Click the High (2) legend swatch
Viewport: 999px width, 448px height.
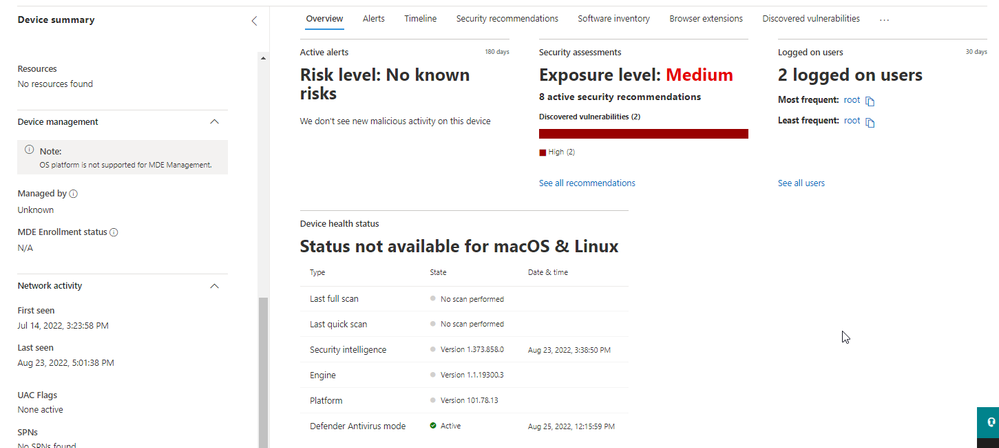point(543,153)
